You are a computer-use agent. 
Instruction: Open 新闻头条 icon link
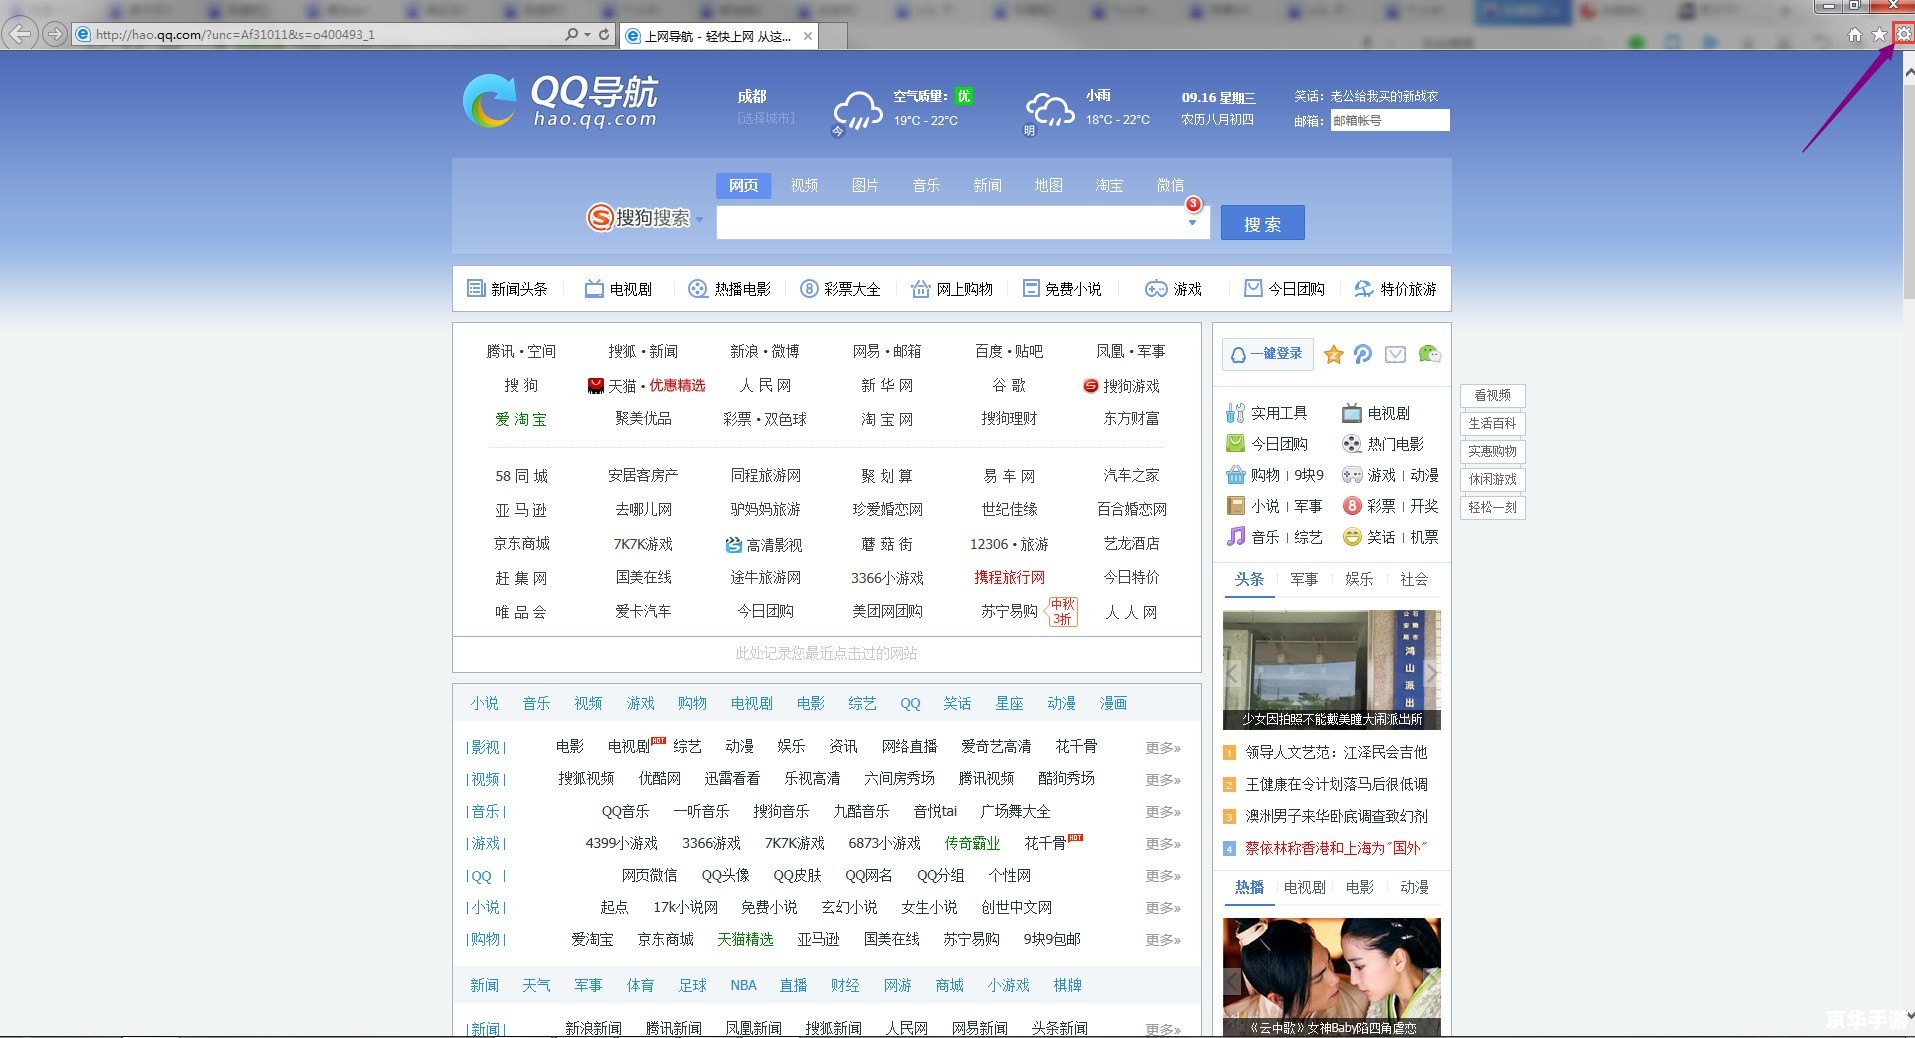(x=507, y=289)
